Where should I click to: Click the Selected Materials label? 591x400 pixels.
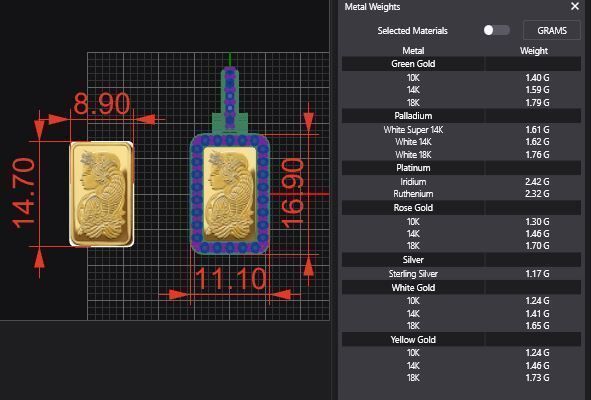point(412,31)
